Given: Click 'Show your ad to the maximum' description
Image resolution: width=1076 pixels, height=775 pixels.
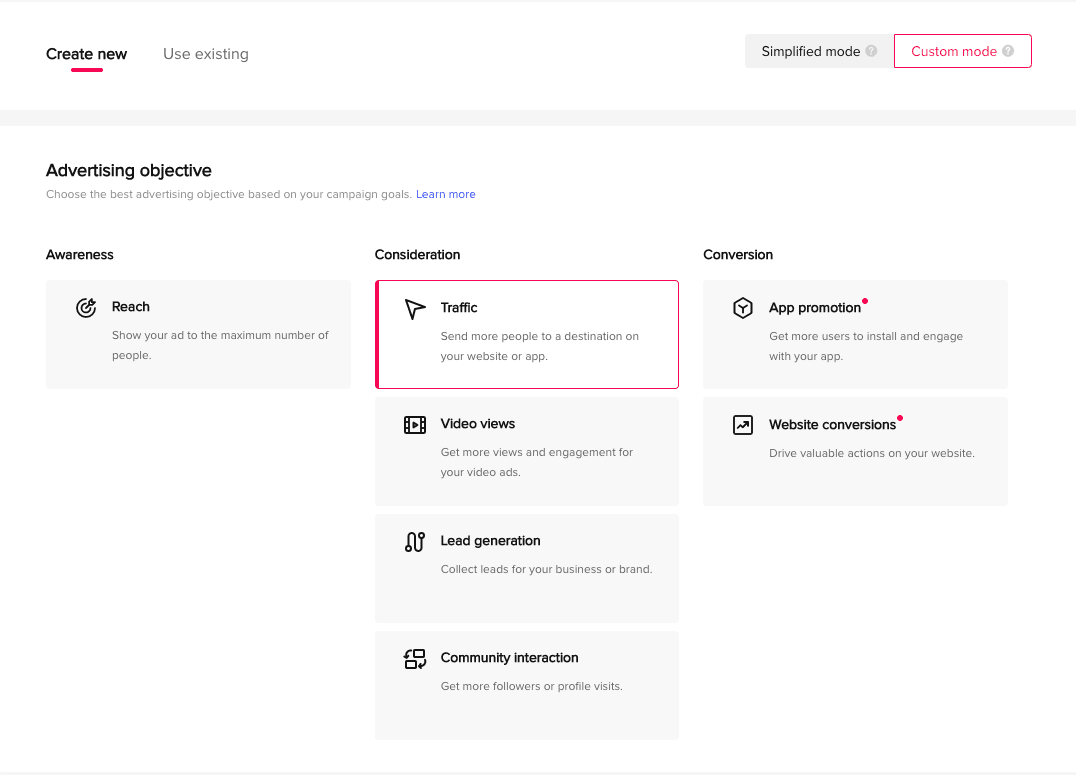Looking at the screenshot, I should pos(220,345).
